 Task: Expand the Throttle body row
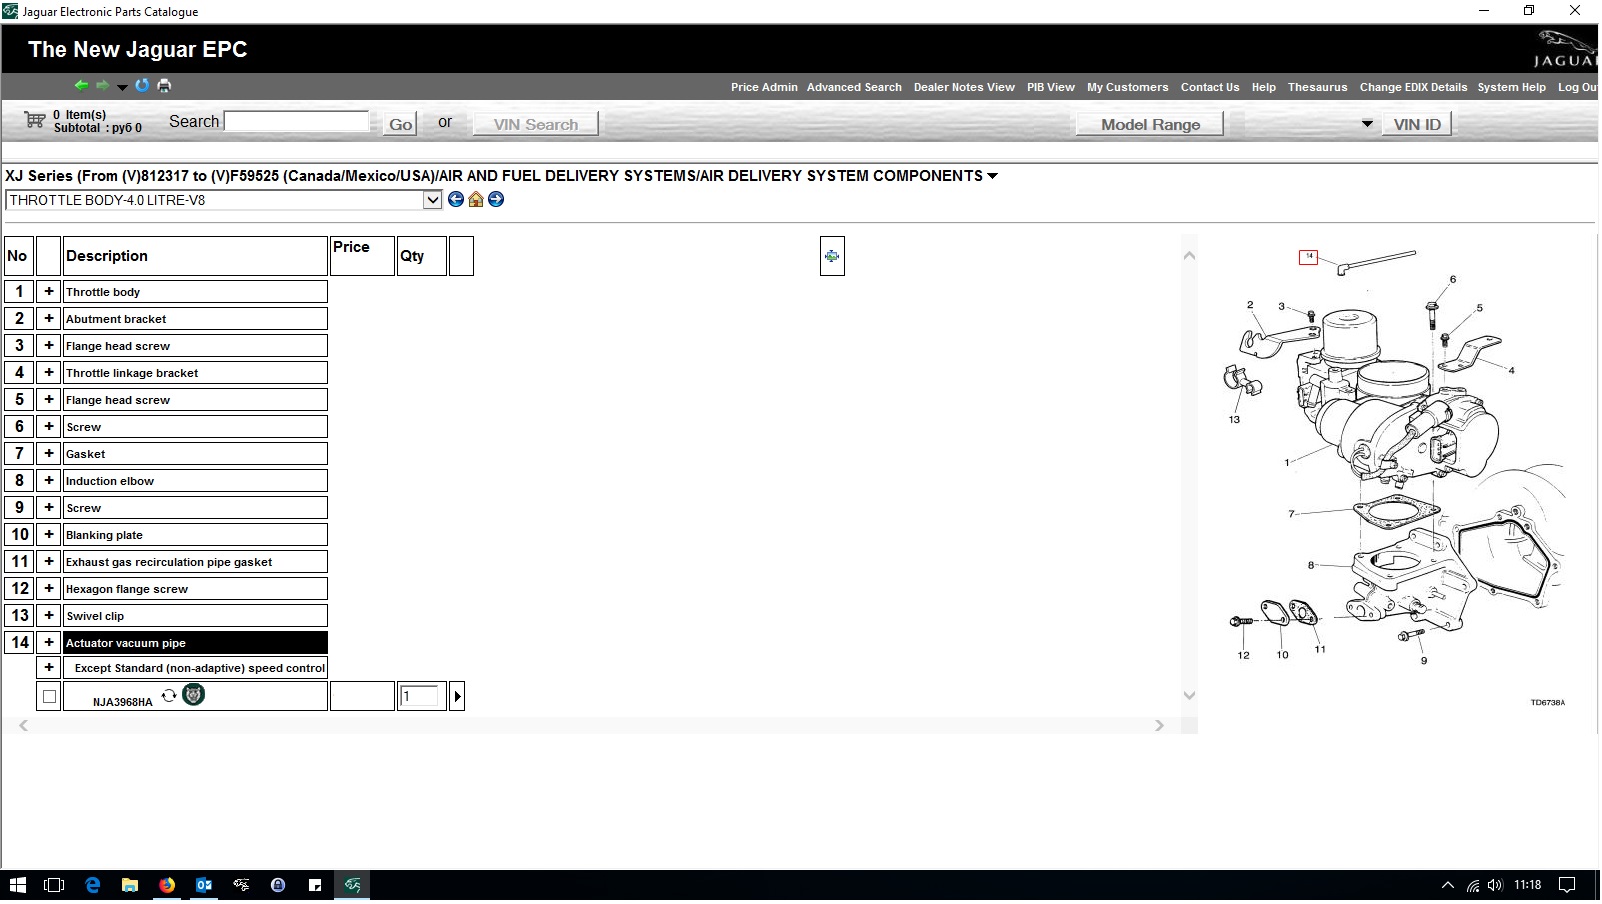(49, 292)
